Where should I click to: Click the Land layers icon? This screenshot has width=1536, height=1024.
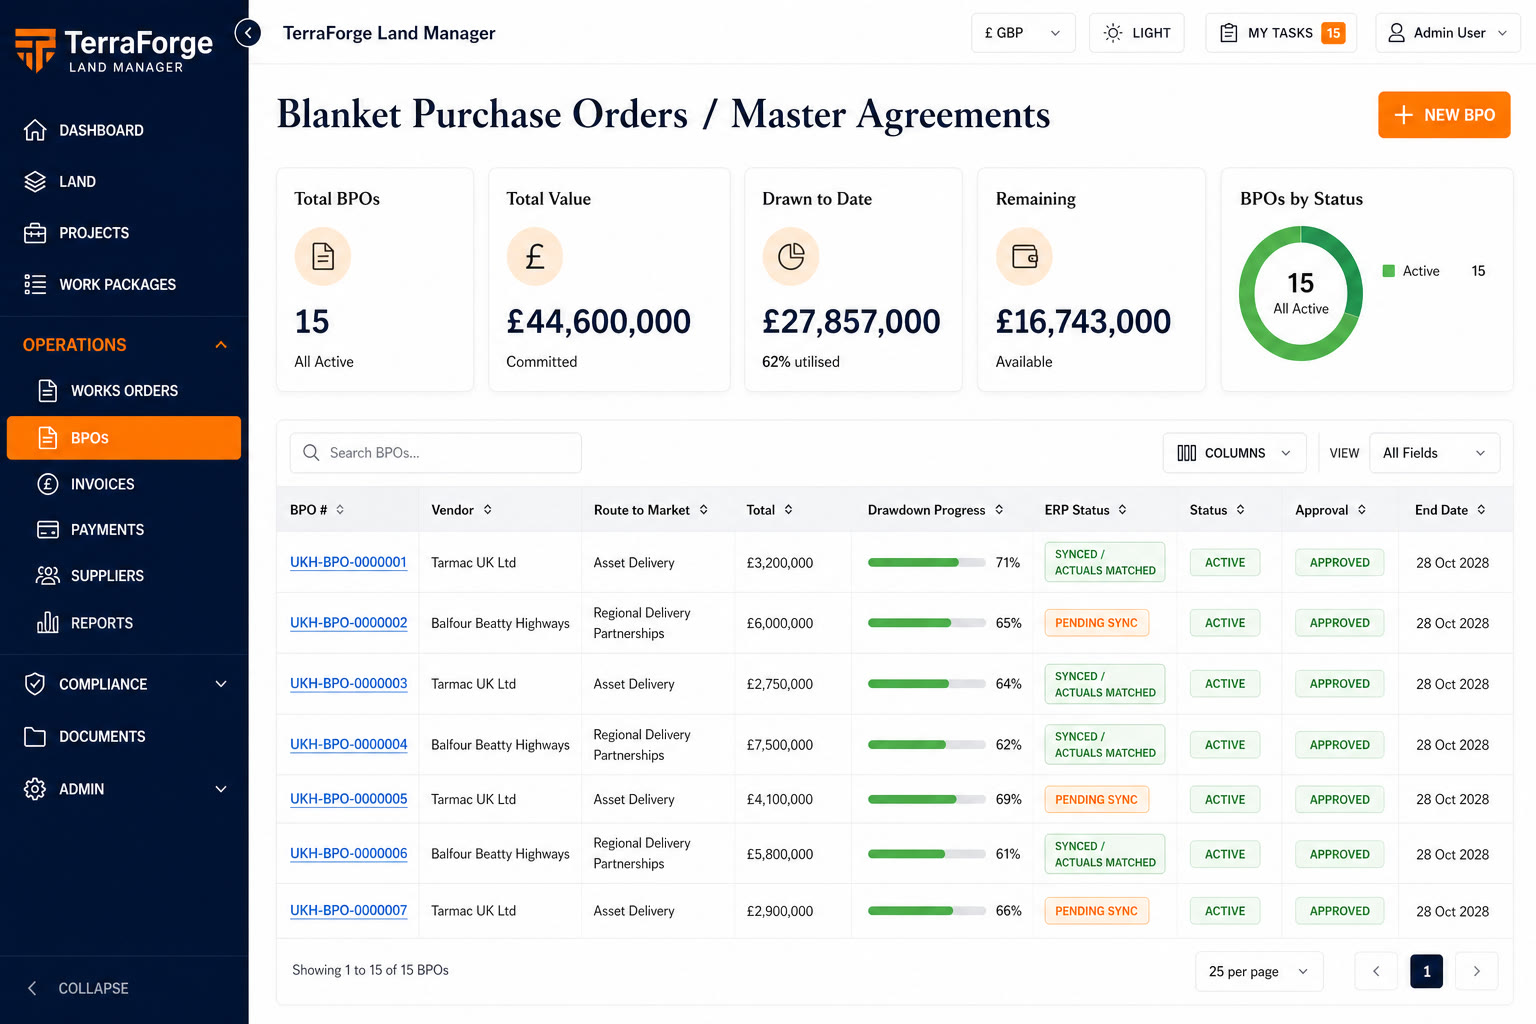(35, 182)
